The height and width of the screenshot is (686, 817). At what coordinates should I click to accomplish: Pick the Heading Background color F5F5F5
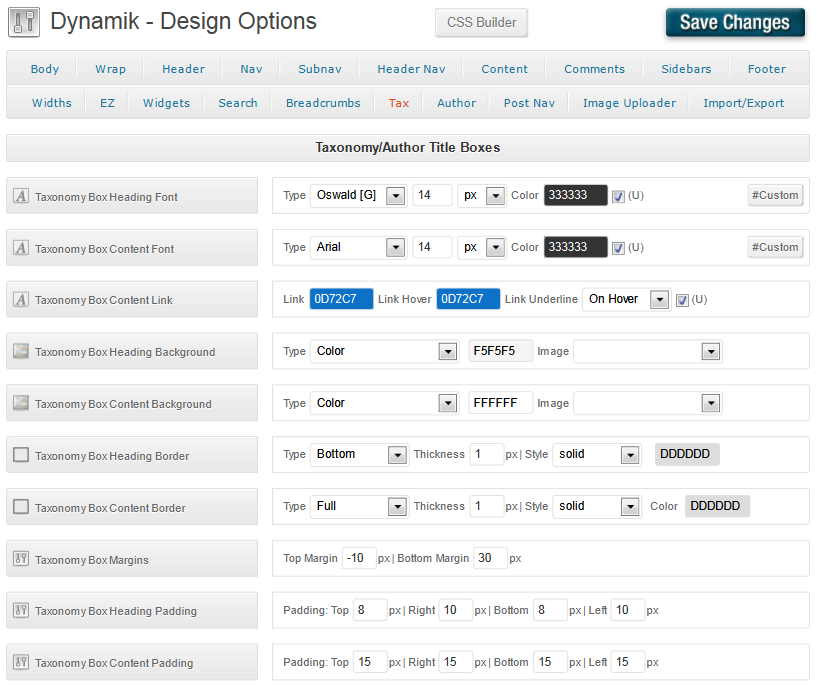tap(501, 351)
